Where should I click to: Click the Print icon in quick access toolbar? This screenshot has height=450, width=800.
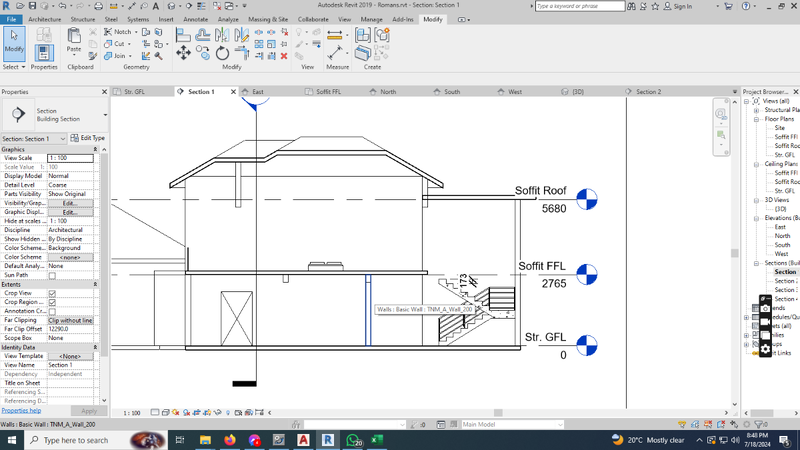click(98, 6)
